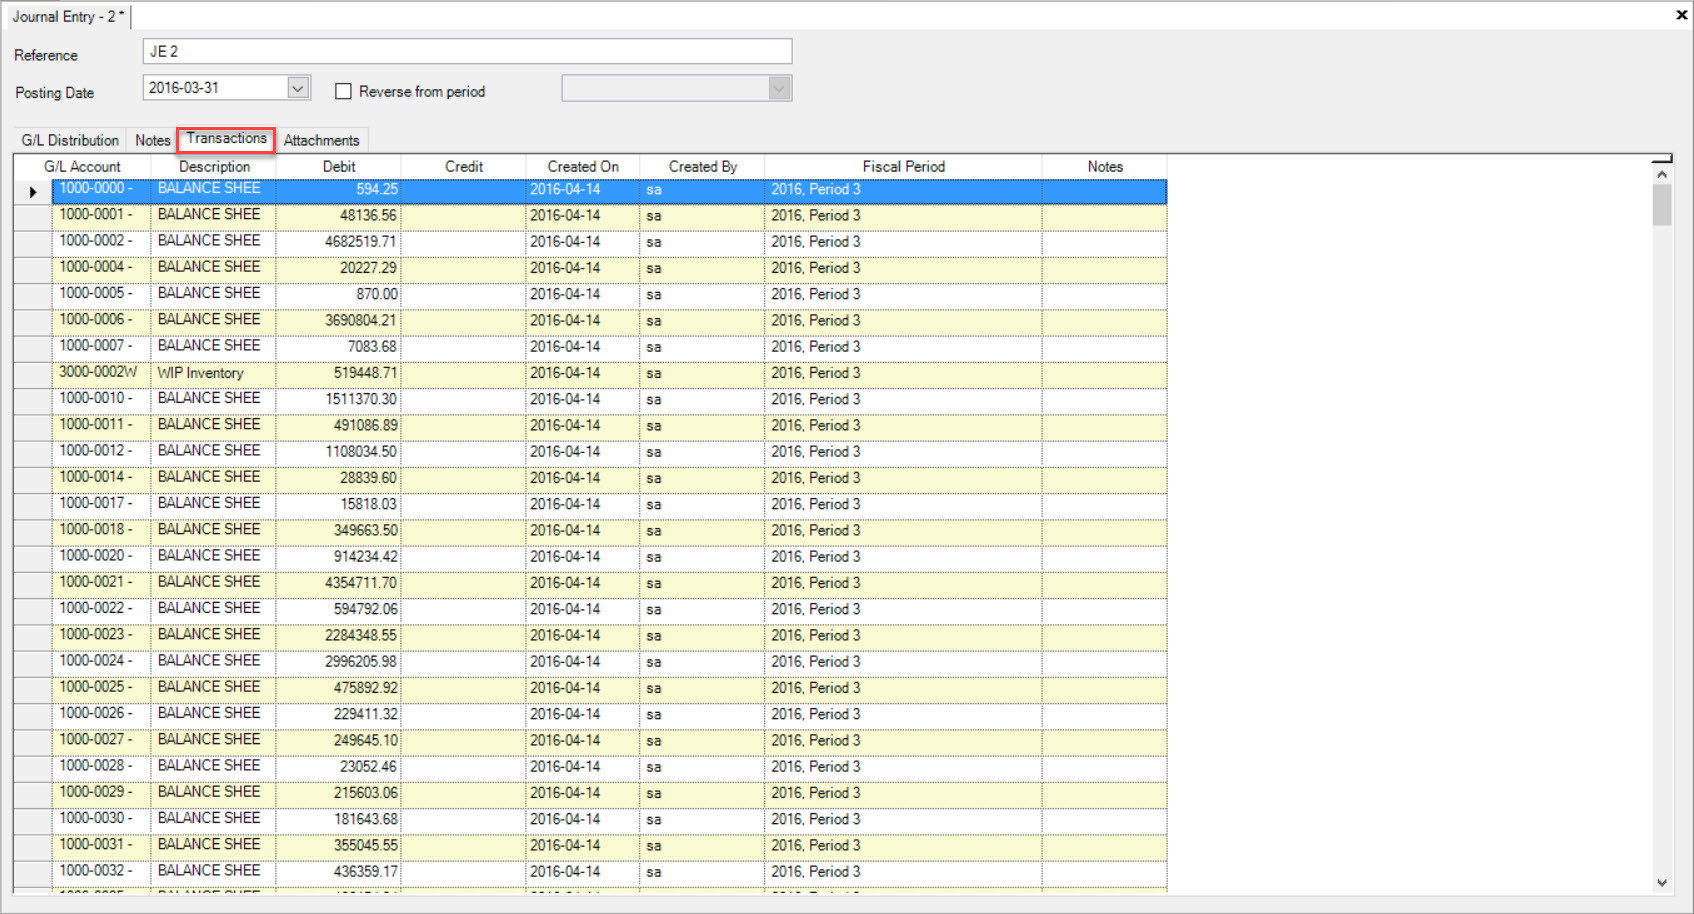Select the WIP Inventory description cell
The height and width of the screenshot is (914, 1694).
pyautogui.click(x=214, y=373)
